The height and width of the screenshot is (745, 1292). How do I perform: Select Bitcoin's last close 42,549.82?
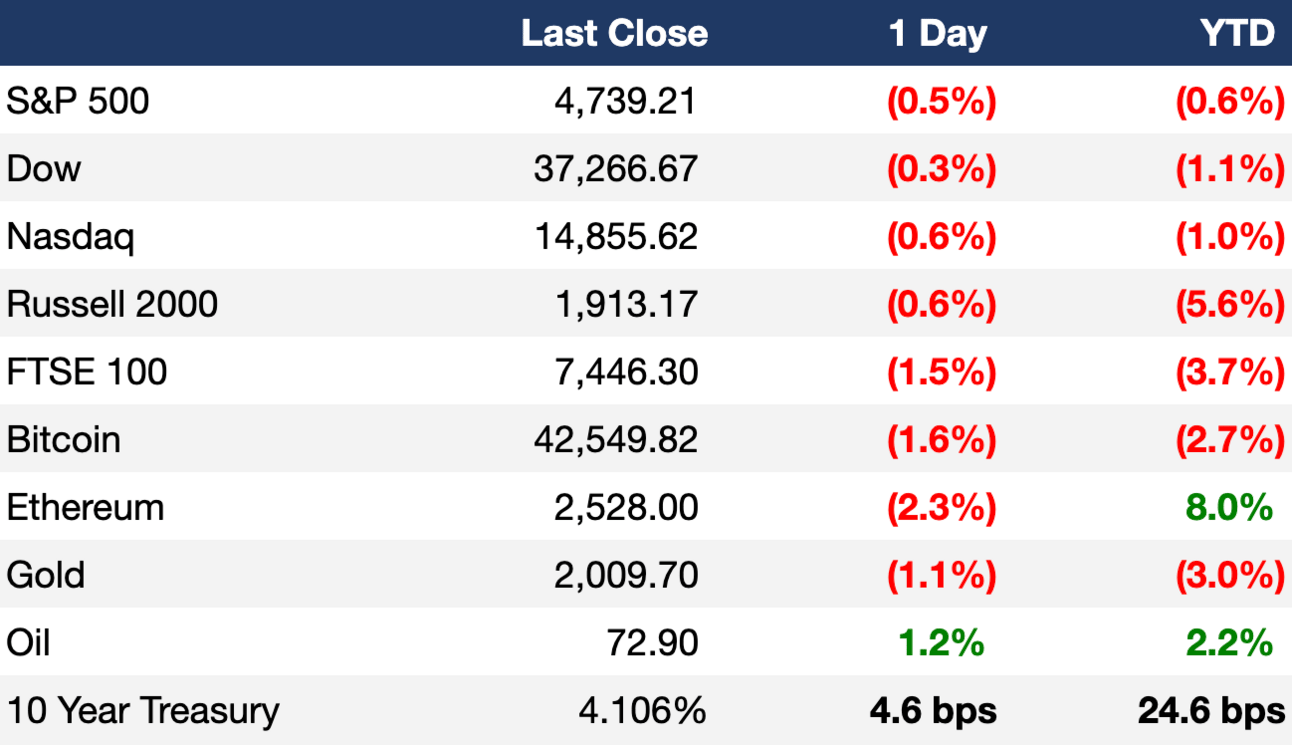point(615,440)
